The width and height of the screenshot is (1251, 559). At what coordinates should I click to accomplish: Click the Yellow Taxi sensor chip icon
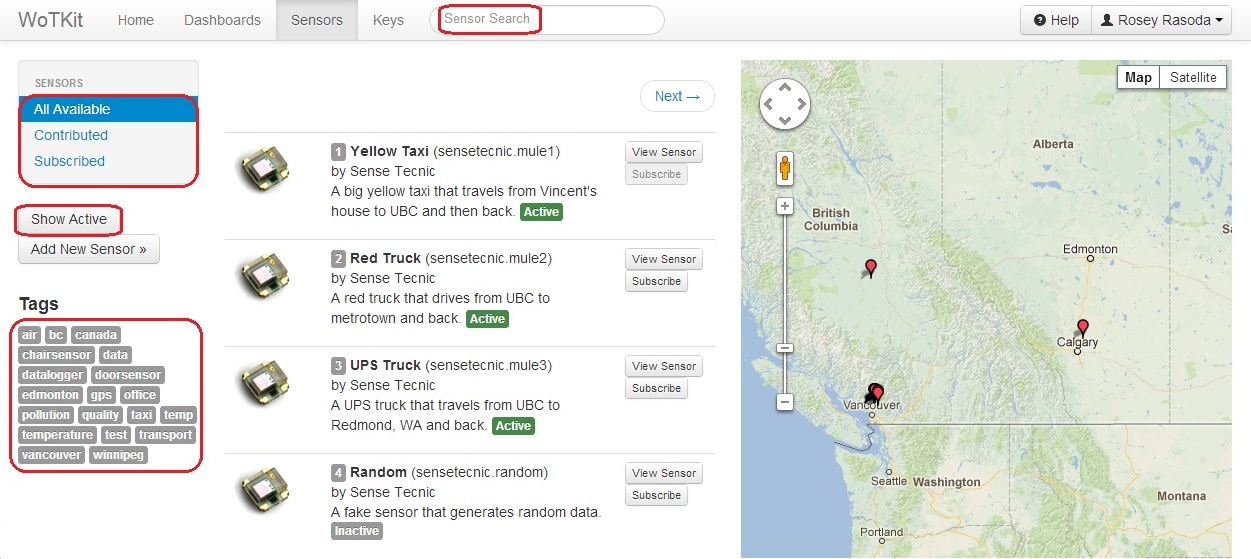pos(262,171)
